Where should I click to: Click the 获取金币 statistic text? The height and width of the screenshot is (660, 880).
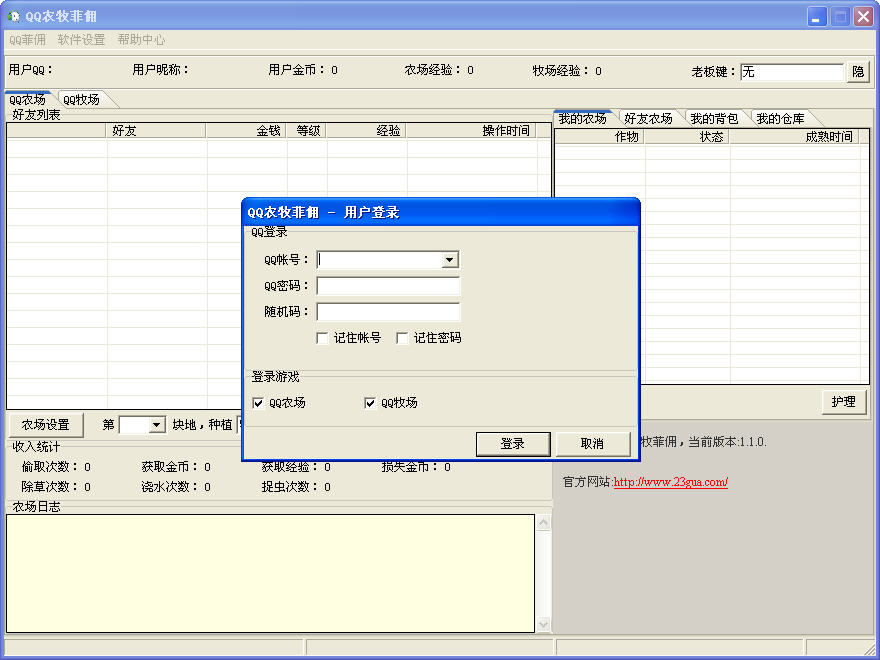coord(176,467)
